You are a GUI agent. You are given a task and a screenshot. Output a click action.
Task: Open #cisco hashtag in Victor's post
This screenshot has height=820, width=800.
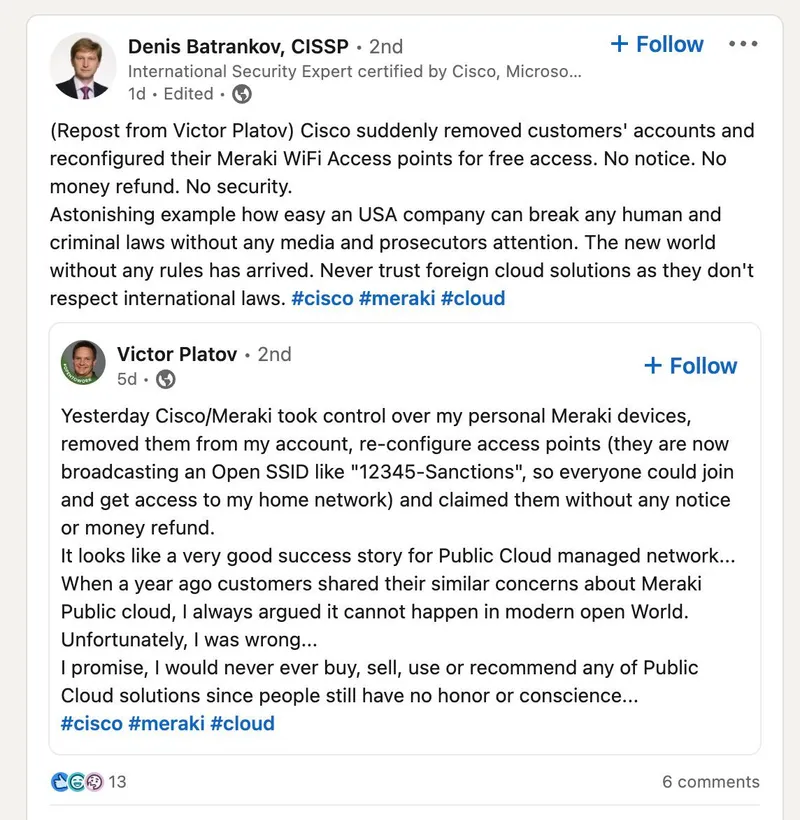(x=91, y=723)
